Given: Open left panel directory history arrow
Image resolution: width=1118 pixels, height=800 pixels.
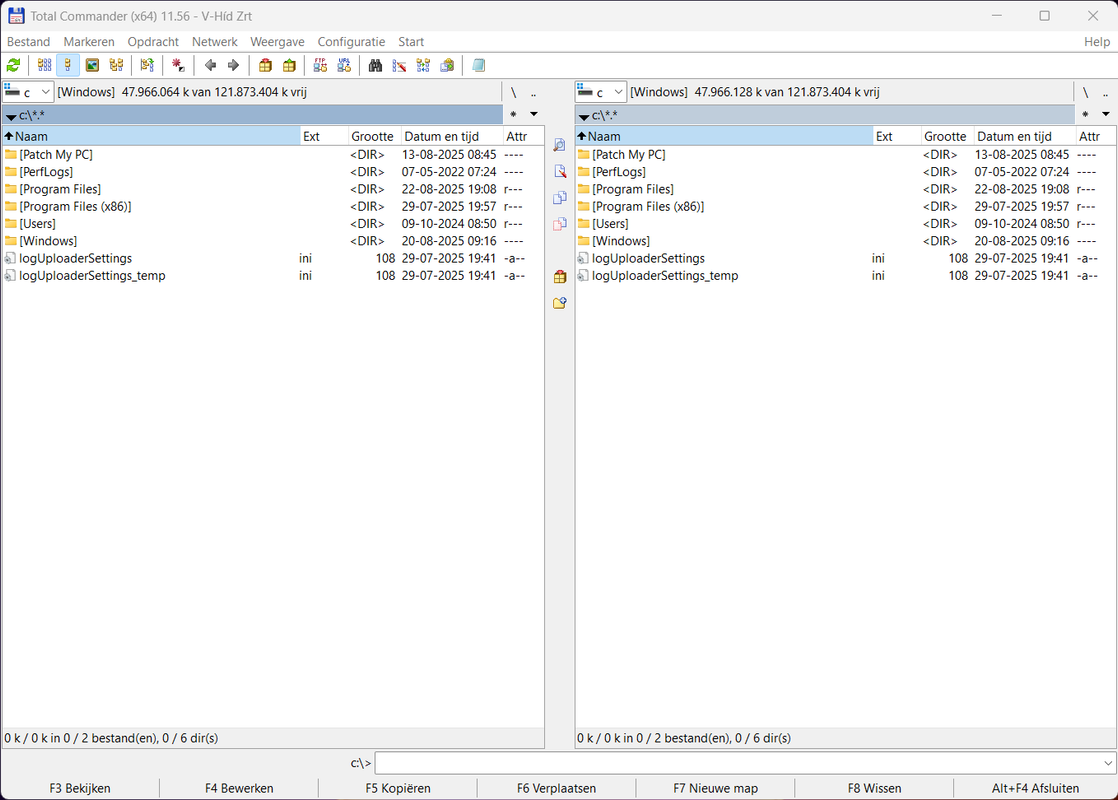Looking at the screenshot, I should [533, 114].
